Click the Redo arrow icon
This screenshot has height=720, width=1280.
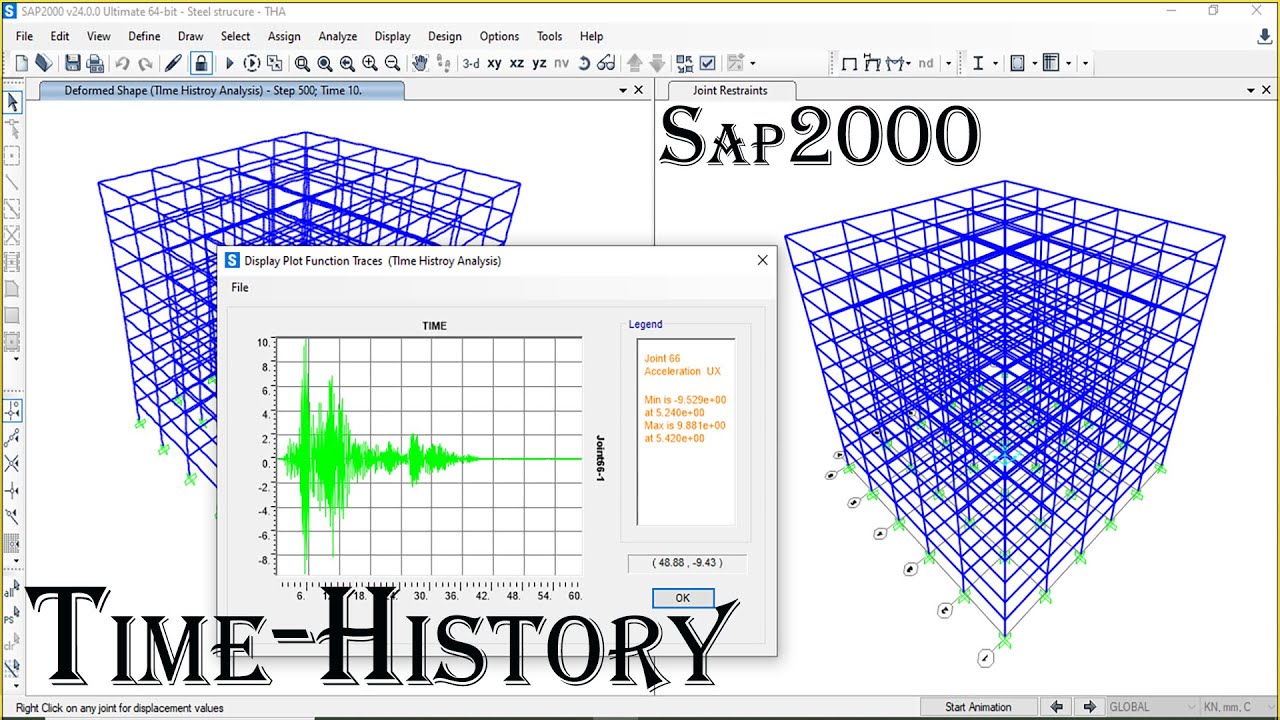coord(145,63)
